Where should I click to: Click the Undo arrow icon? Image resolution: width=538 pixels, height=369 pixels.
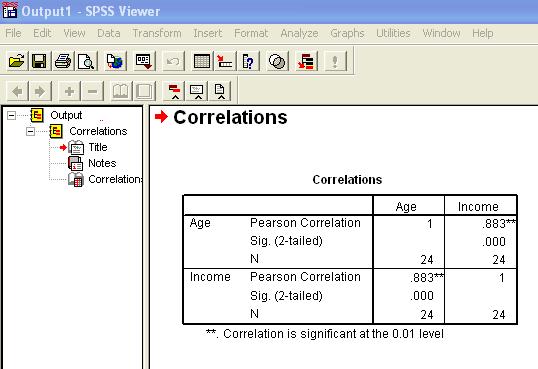[173, 61]
